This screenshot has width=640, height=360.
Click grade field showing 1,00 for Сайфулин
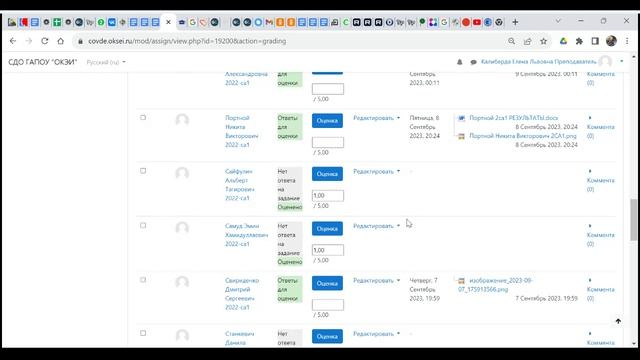point(328,196)
